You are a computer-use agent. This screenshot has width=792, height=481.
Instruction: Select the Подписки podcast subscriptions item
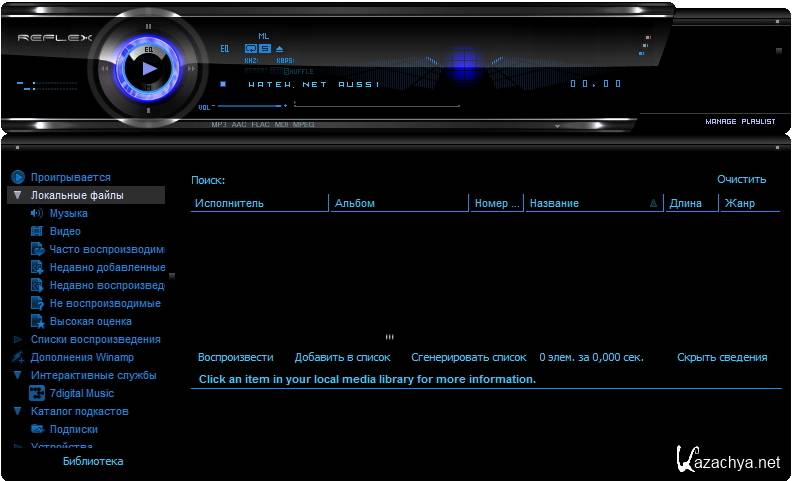[x=73, y=429]
